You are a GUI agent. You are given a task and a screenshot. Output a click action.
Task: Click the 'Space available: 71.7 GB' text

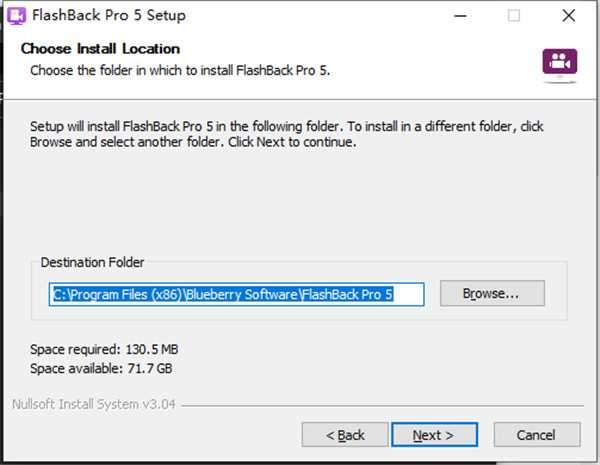(103, 368)
